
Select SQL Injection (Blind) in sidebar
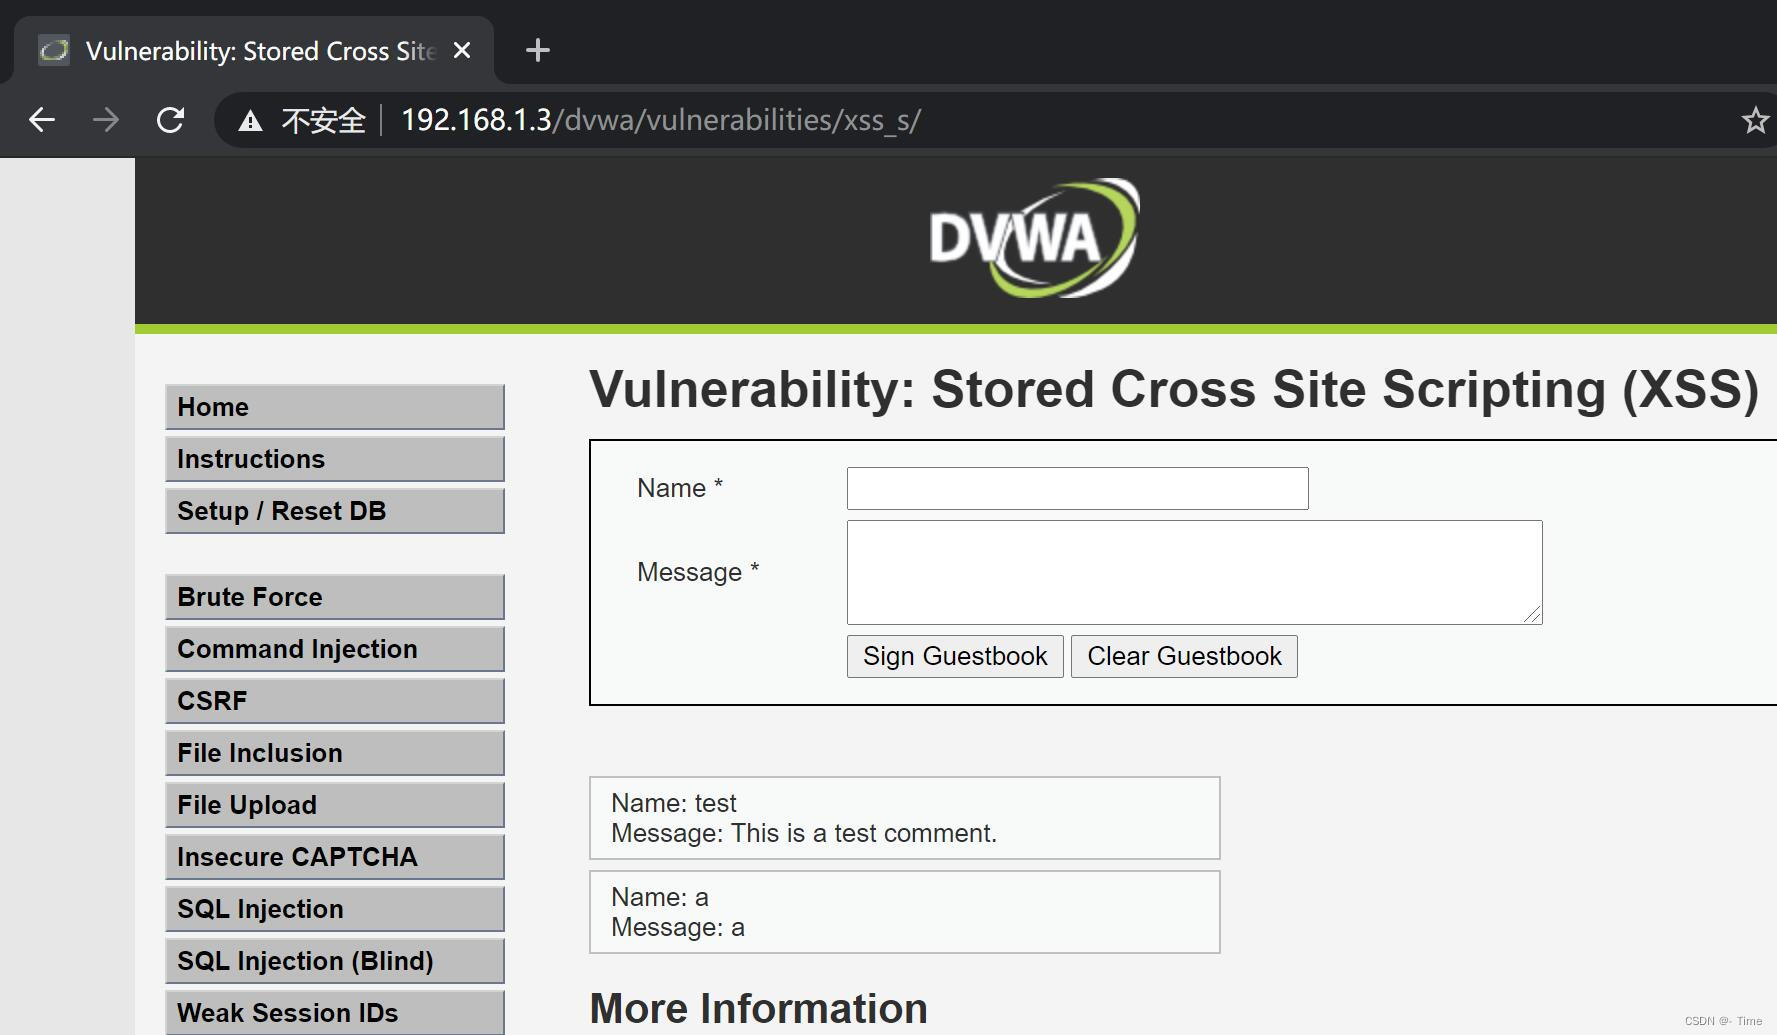point(335,961)
